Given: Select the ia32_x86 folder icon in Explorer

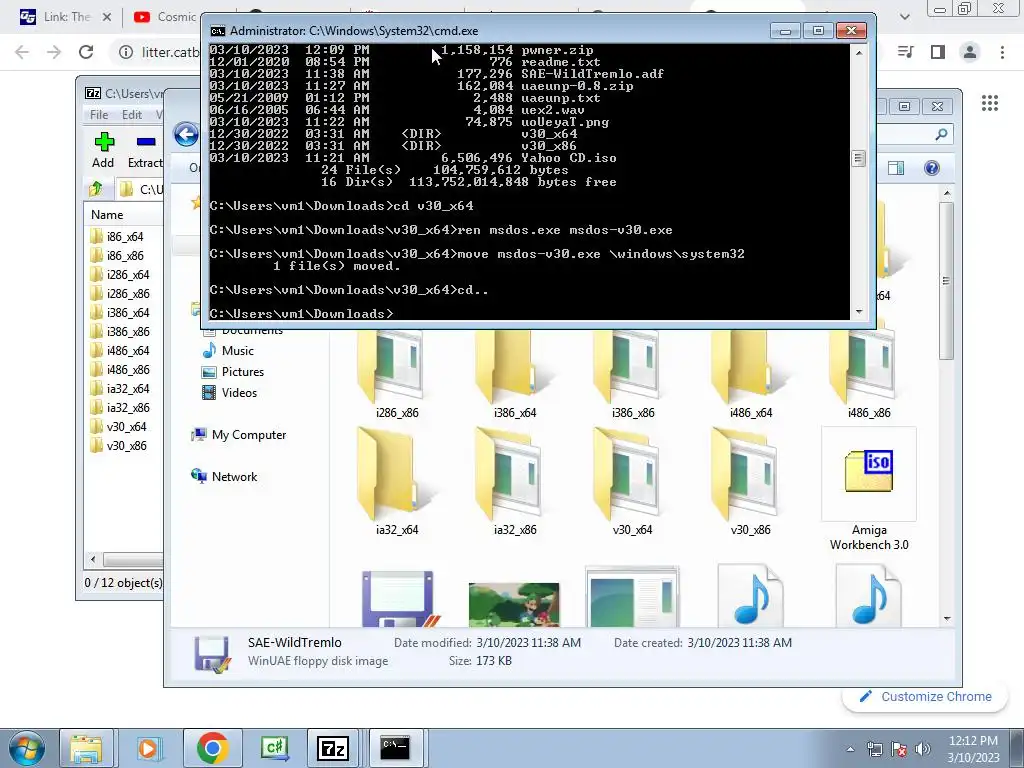Looking at the screenshot, I should click(515, 482).
